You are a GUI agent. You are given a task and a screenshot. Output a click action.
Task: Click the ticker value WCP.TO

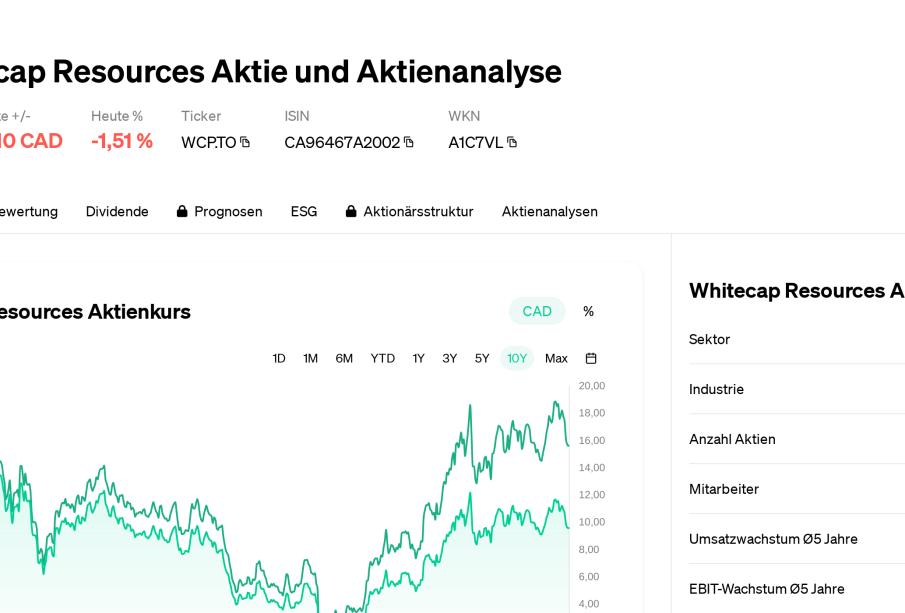point(209,143)
